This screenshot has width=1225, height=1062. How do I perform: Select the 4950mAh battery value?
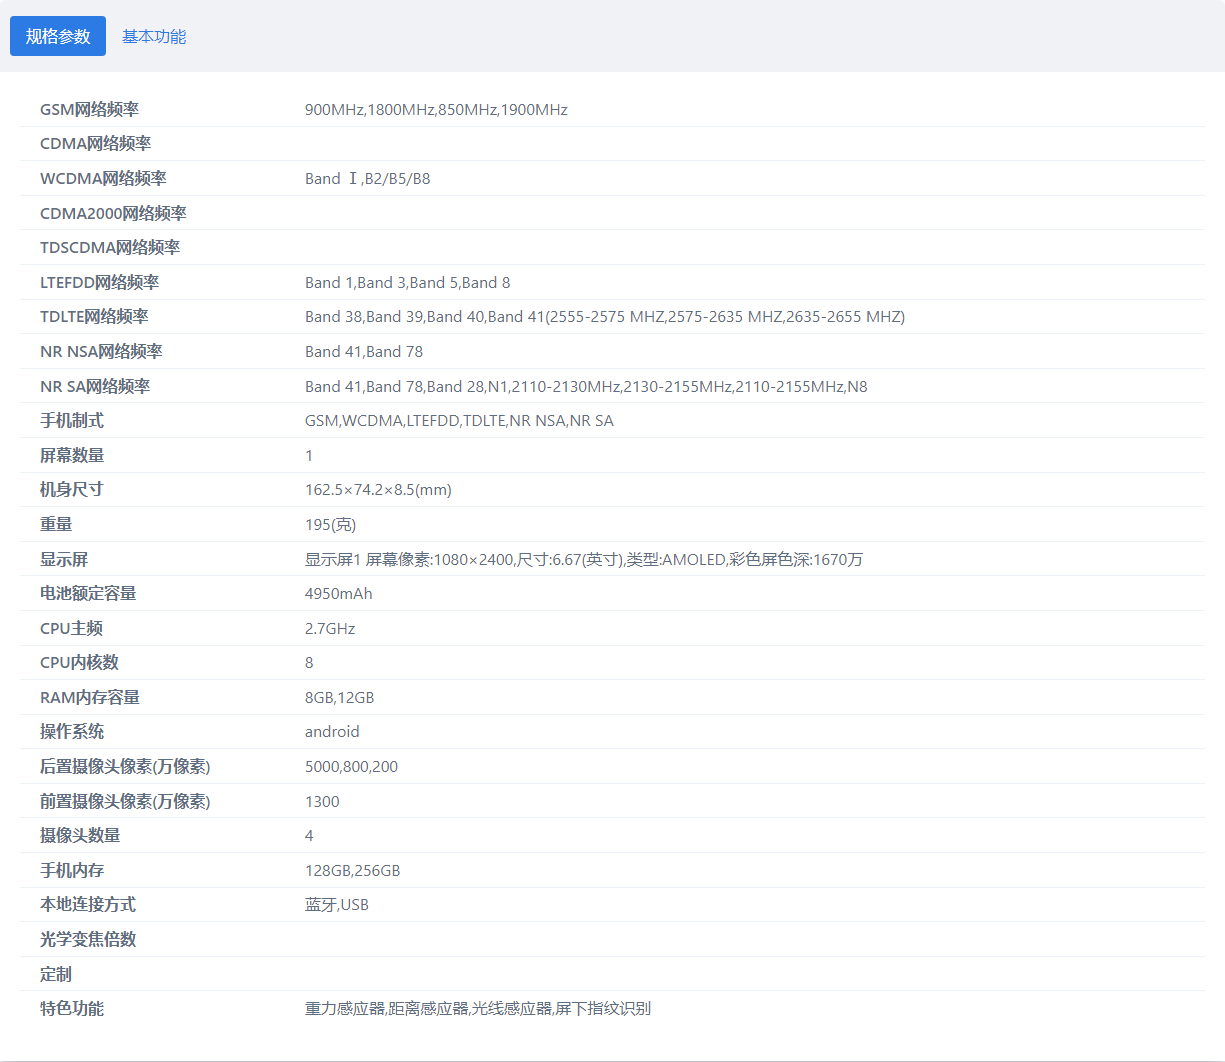[339, 594]
